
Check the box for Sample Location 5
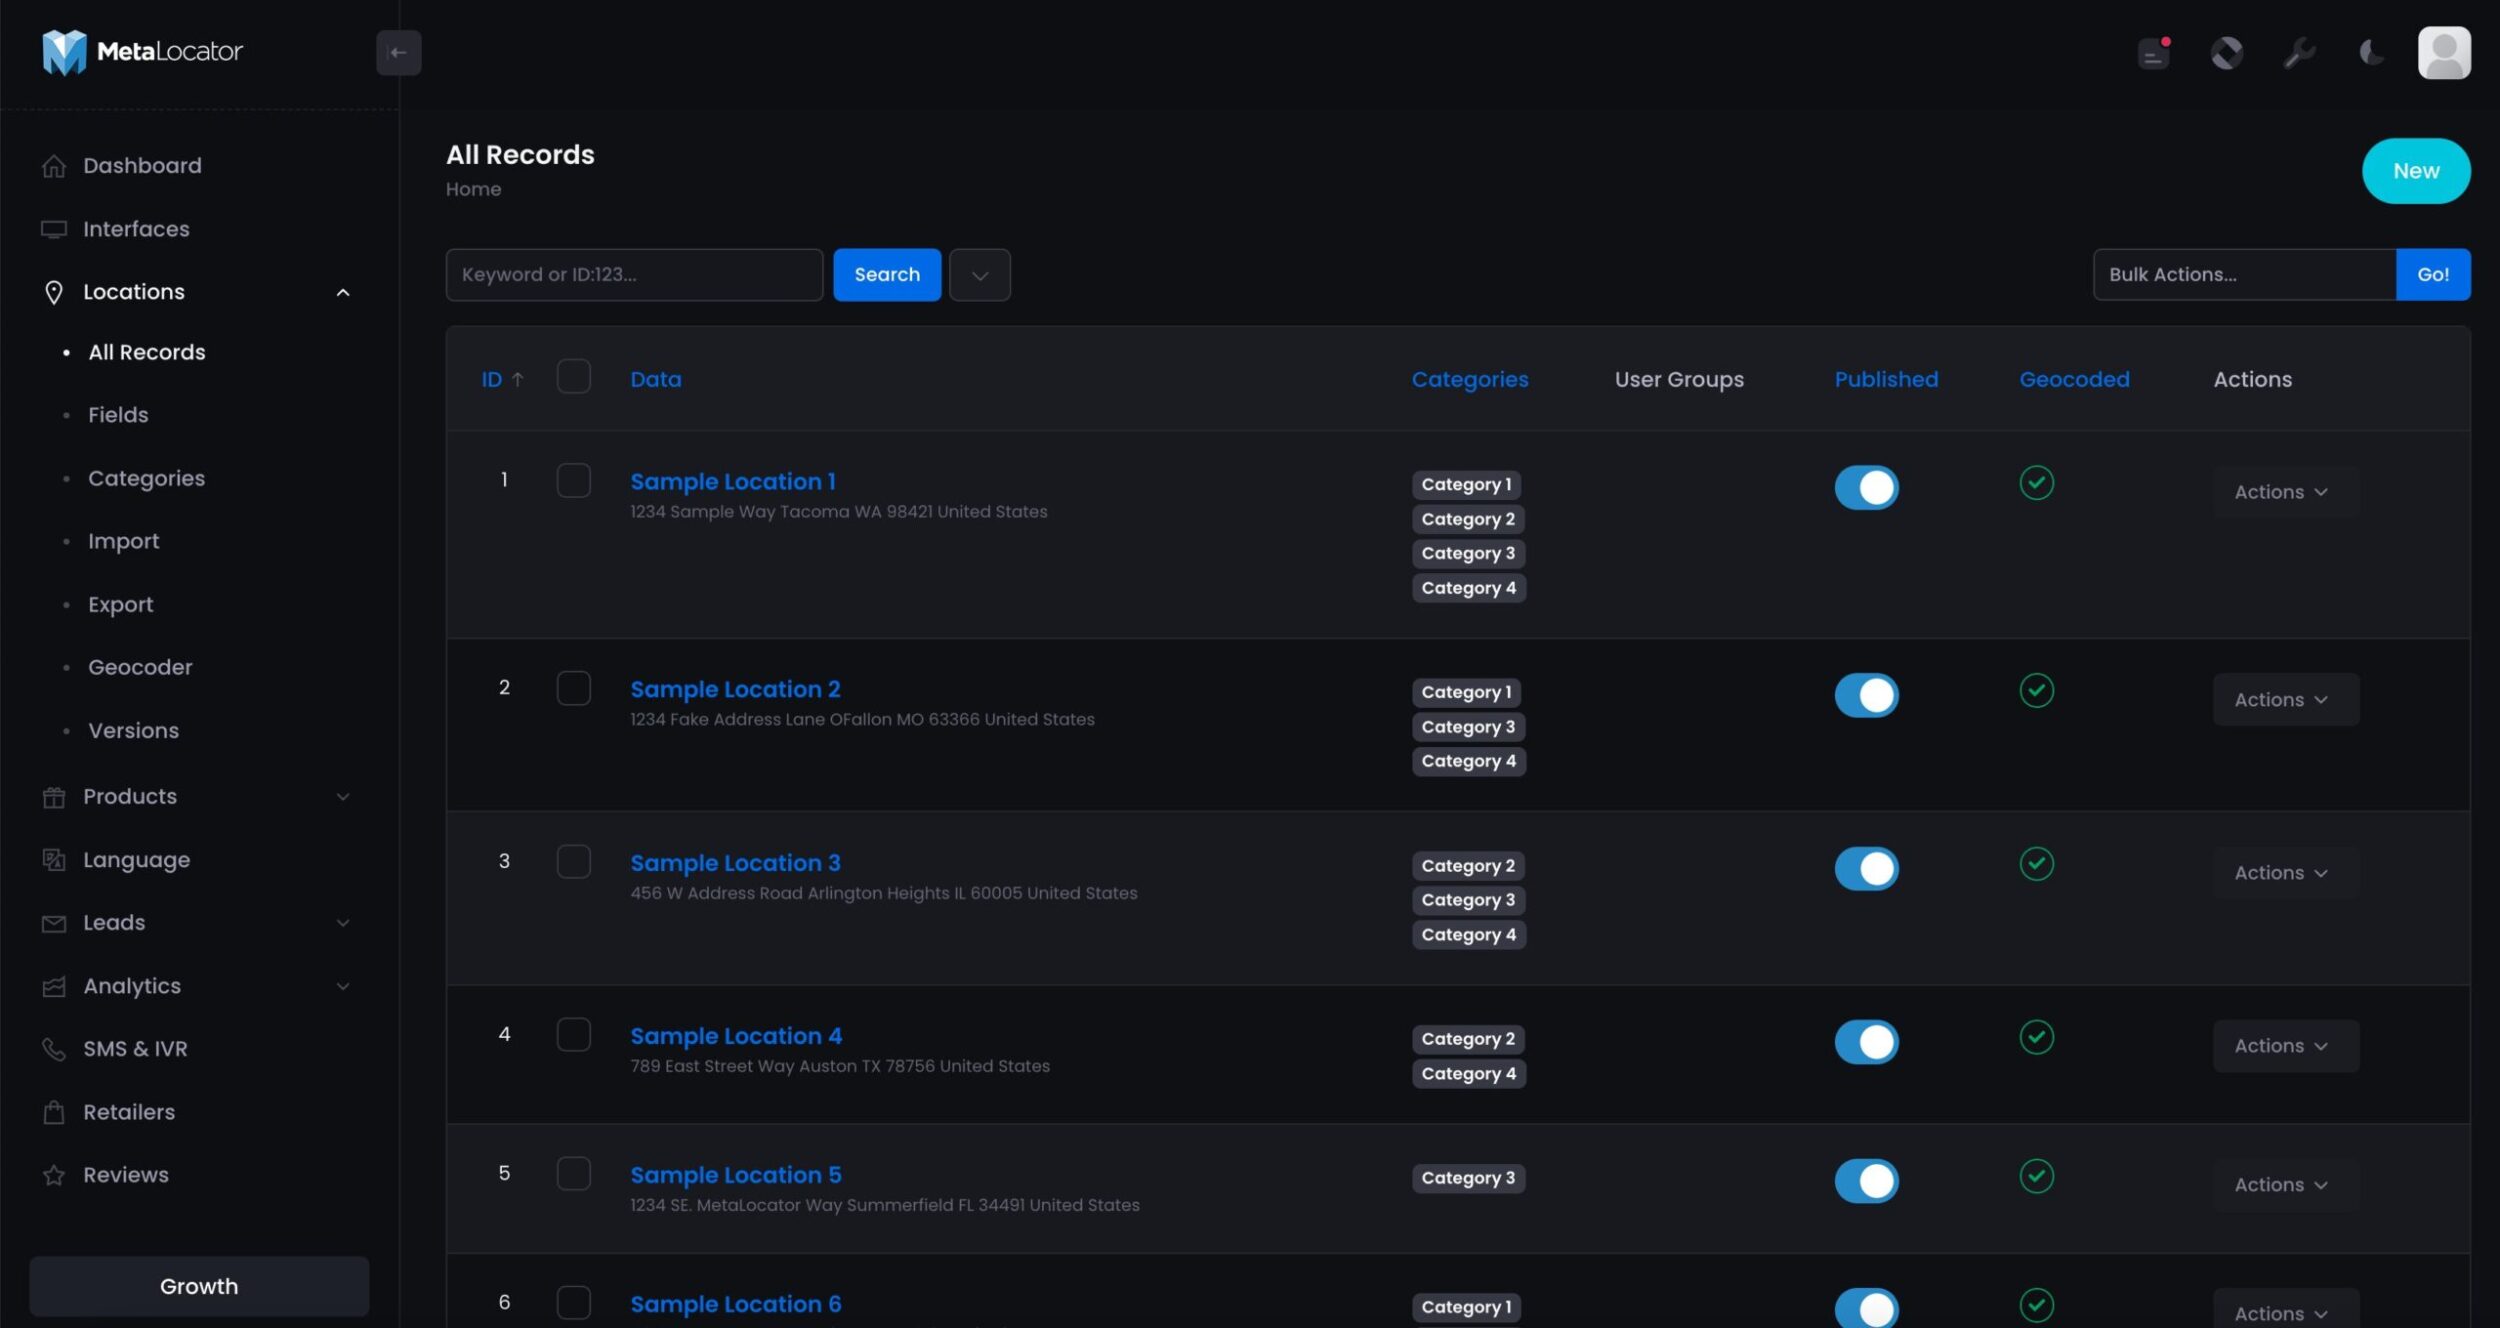point(573,1173)
